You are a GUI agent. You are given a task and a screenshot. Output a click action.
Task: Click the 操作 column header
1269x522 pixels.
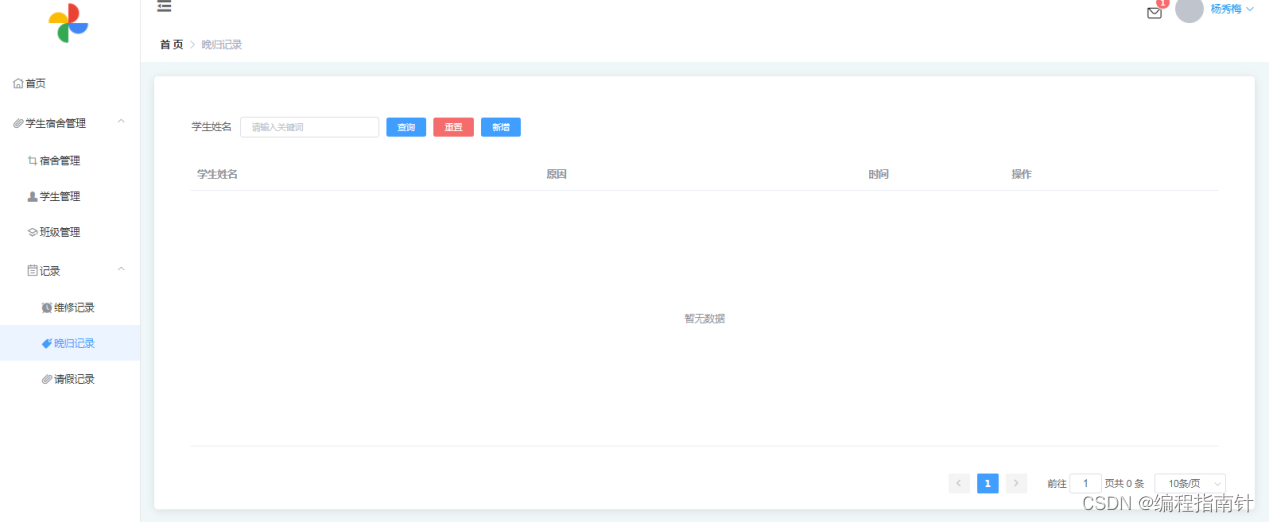tap(1021, 174)
